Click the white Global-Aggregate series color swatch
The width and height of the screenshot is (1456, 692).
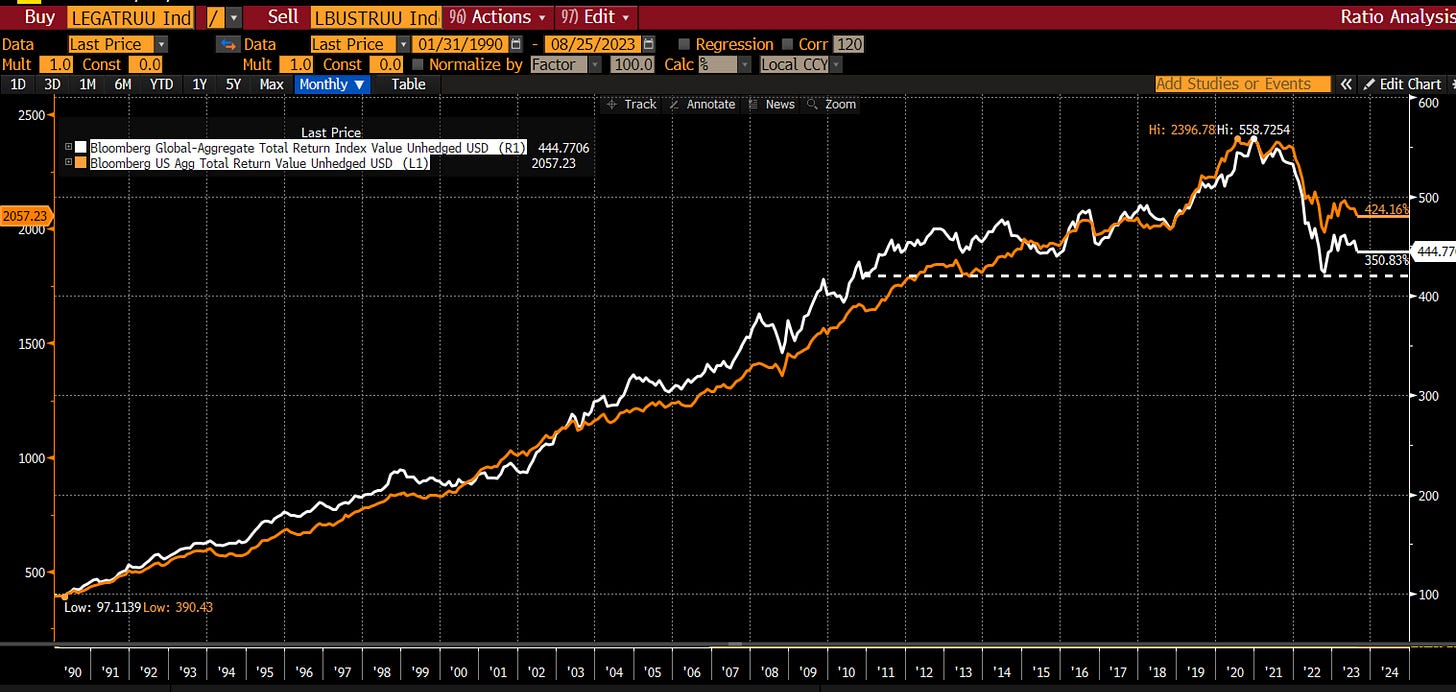tap(81, 147)
